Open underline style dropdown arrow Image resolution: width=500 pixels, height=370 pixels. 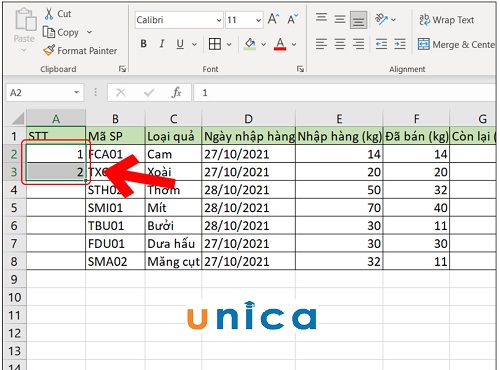[194, 44]
